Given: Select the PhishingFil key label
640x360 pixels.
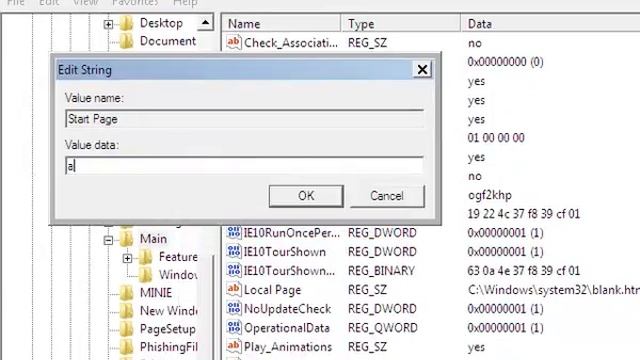Looking at the screenshot, I should (169, 347).
